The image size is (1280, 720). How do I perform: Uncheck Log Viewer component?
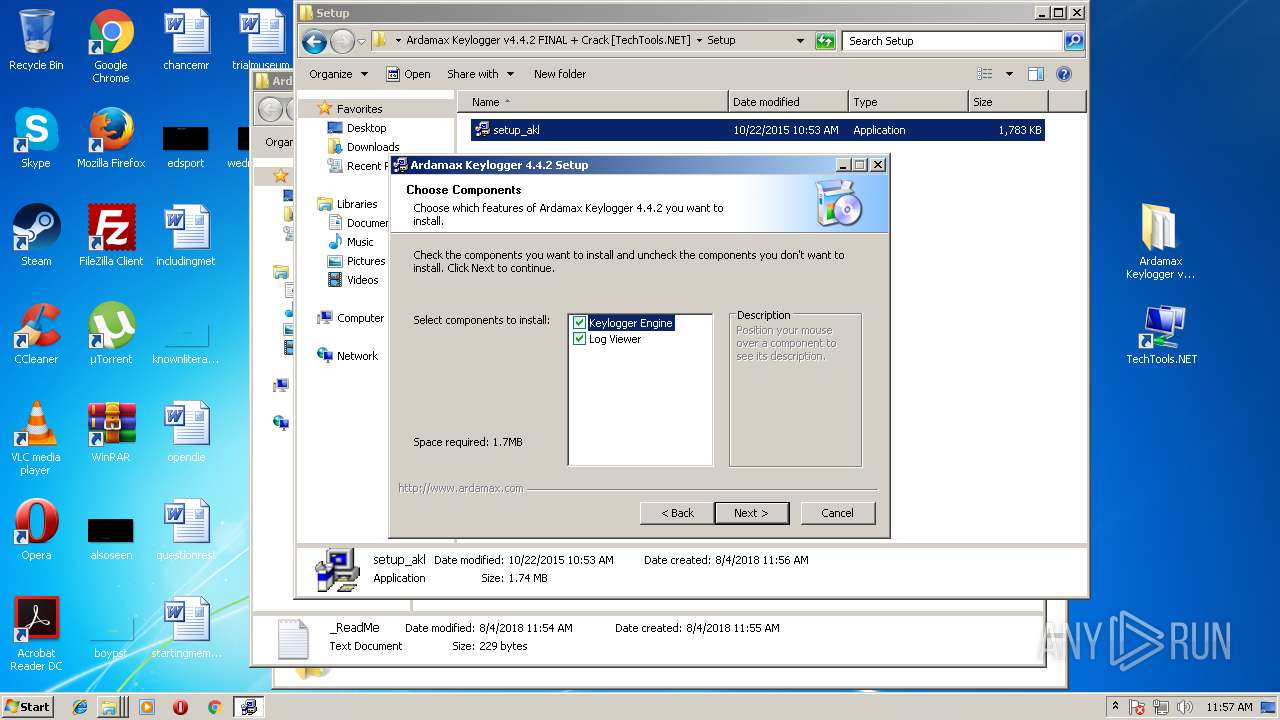[x=579, y=339]
